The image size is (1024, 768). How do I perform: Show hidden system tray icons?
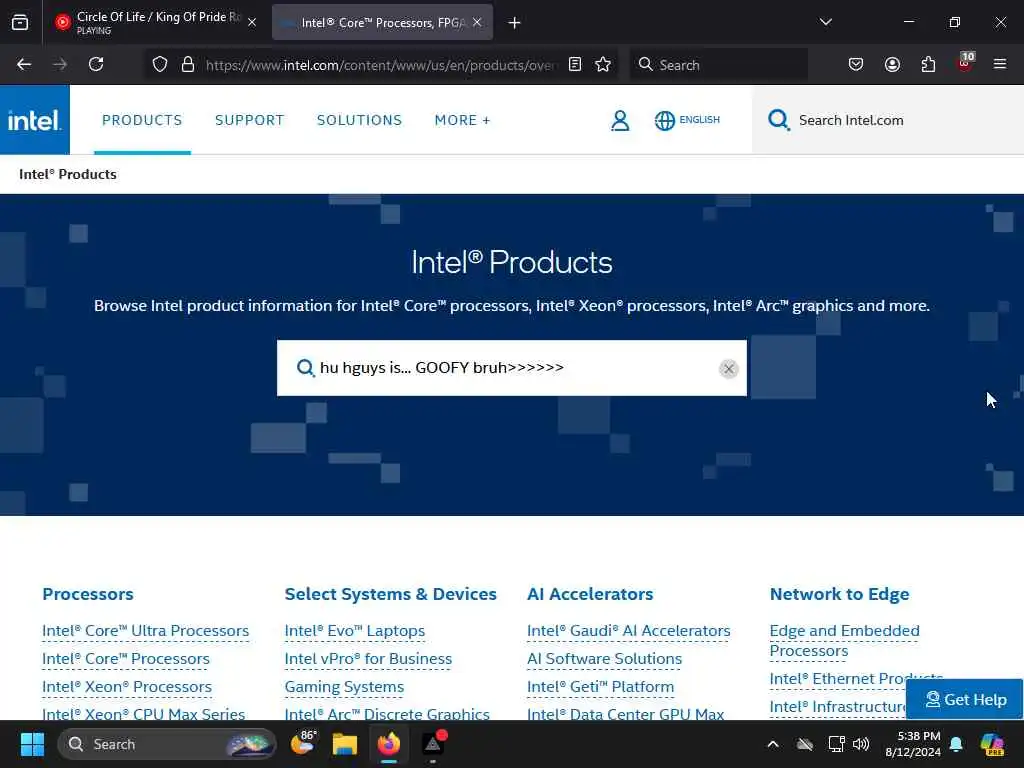[773, 744]
